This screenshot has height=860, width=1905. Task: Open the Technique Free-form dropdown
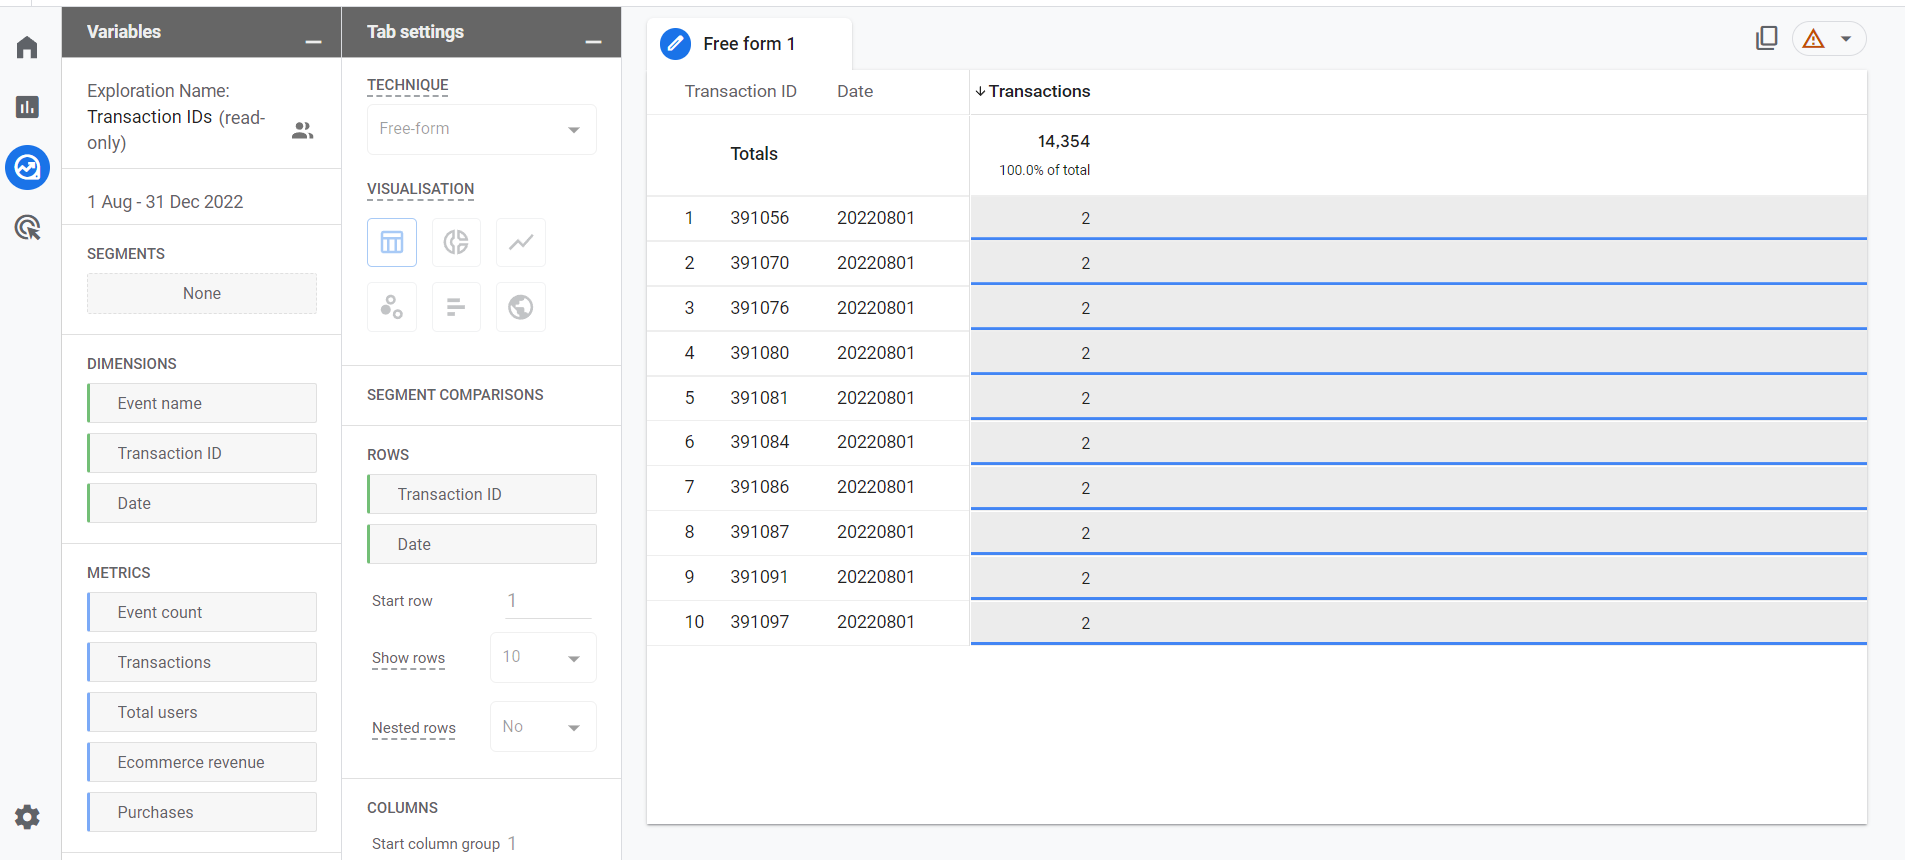pyautogui.click(x=481, y=129)
